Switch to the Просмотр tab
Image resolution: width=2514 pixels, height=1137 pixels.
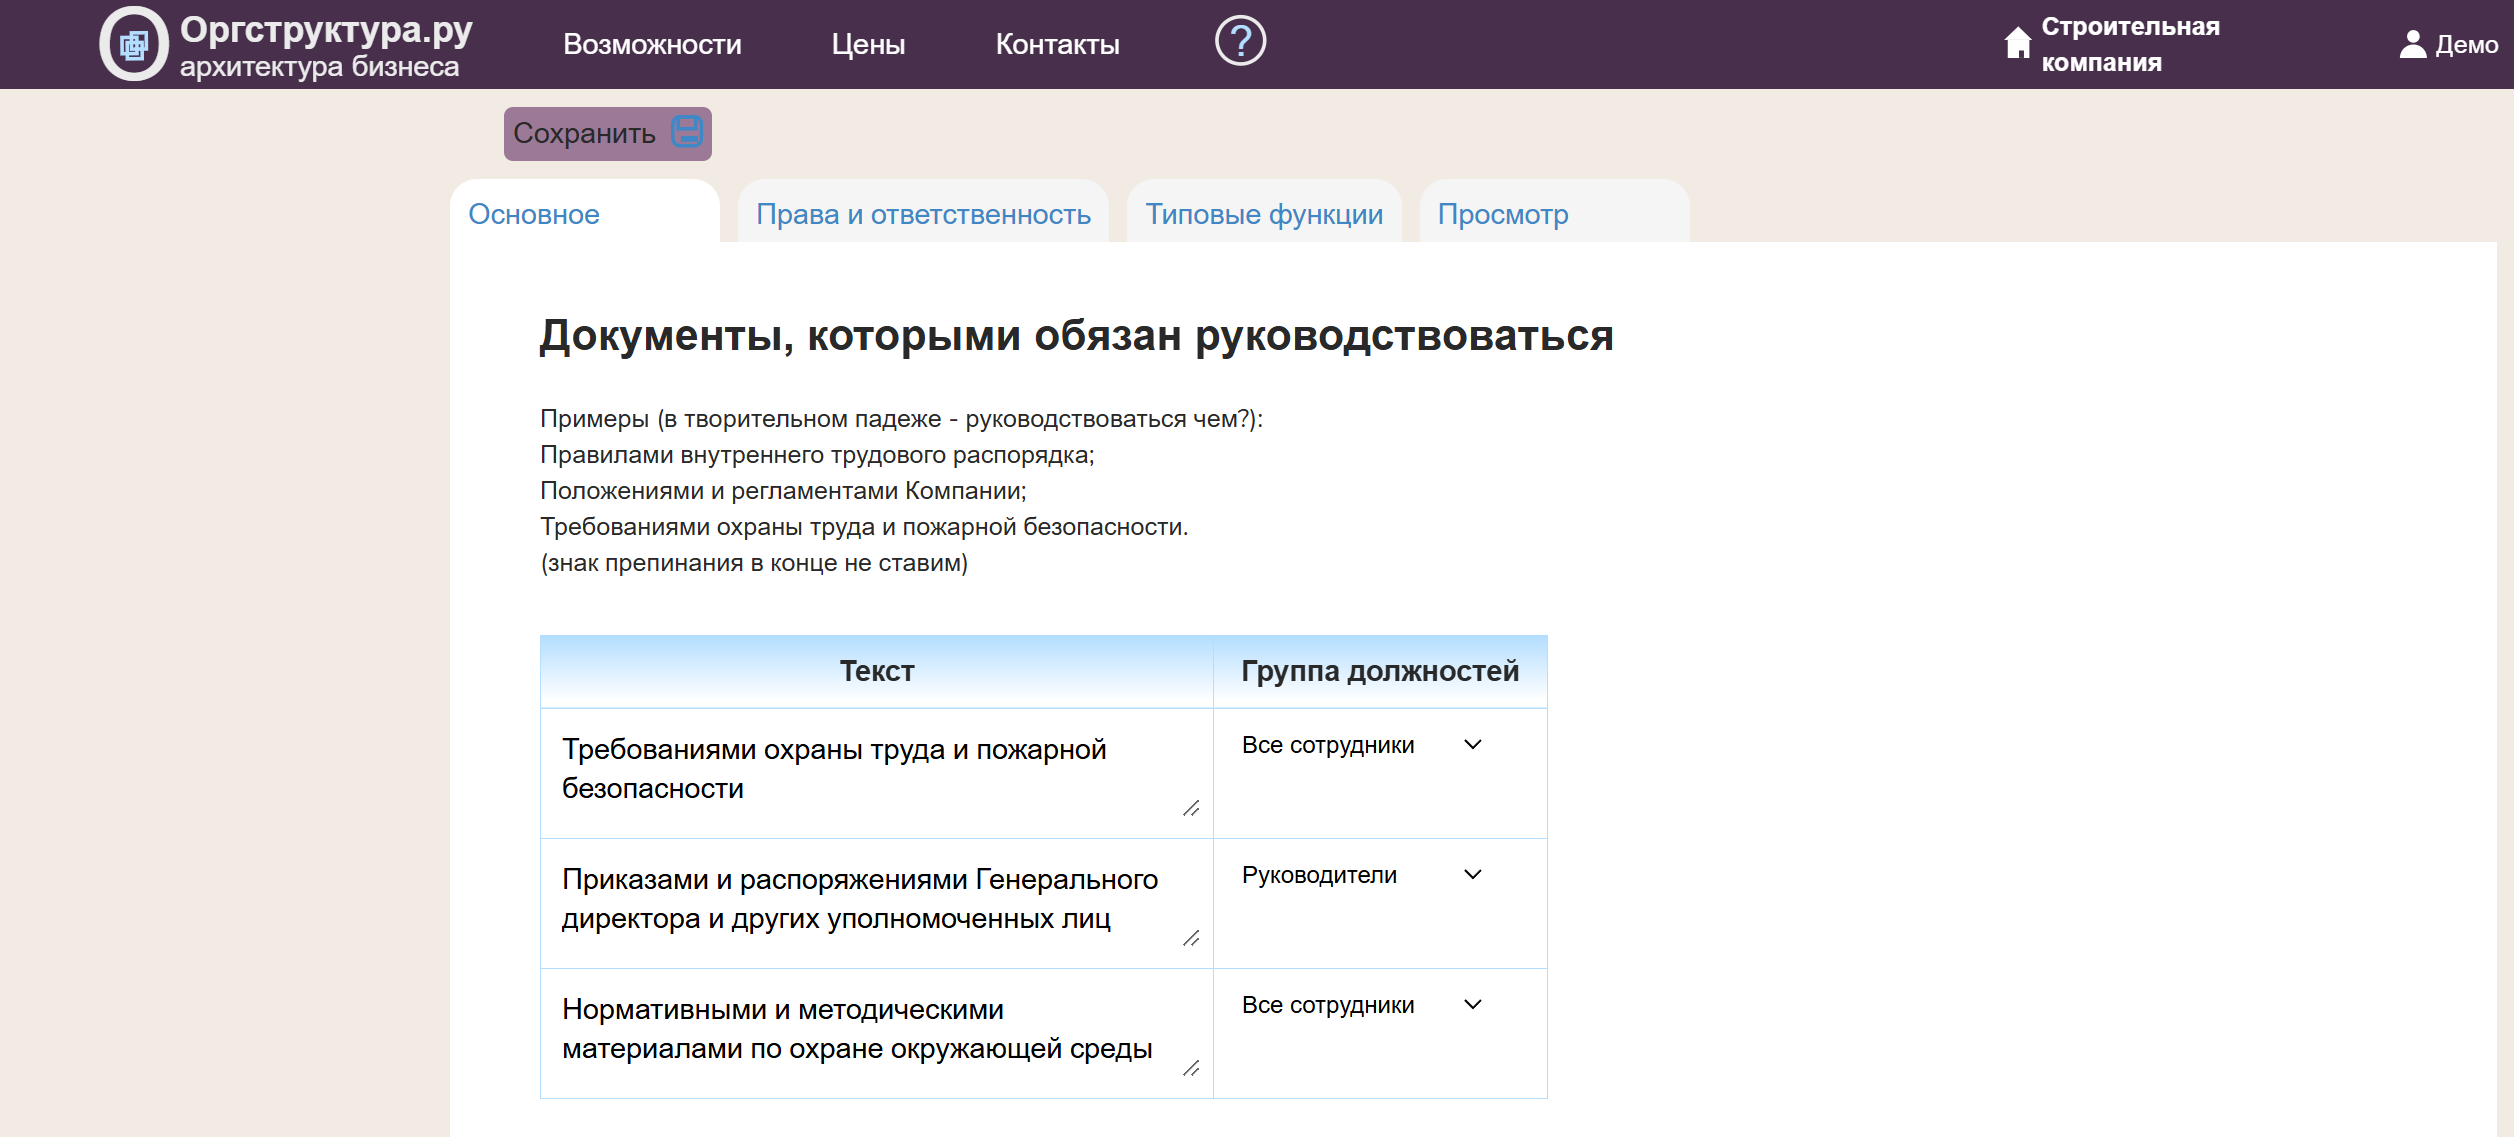(1554, 212)
